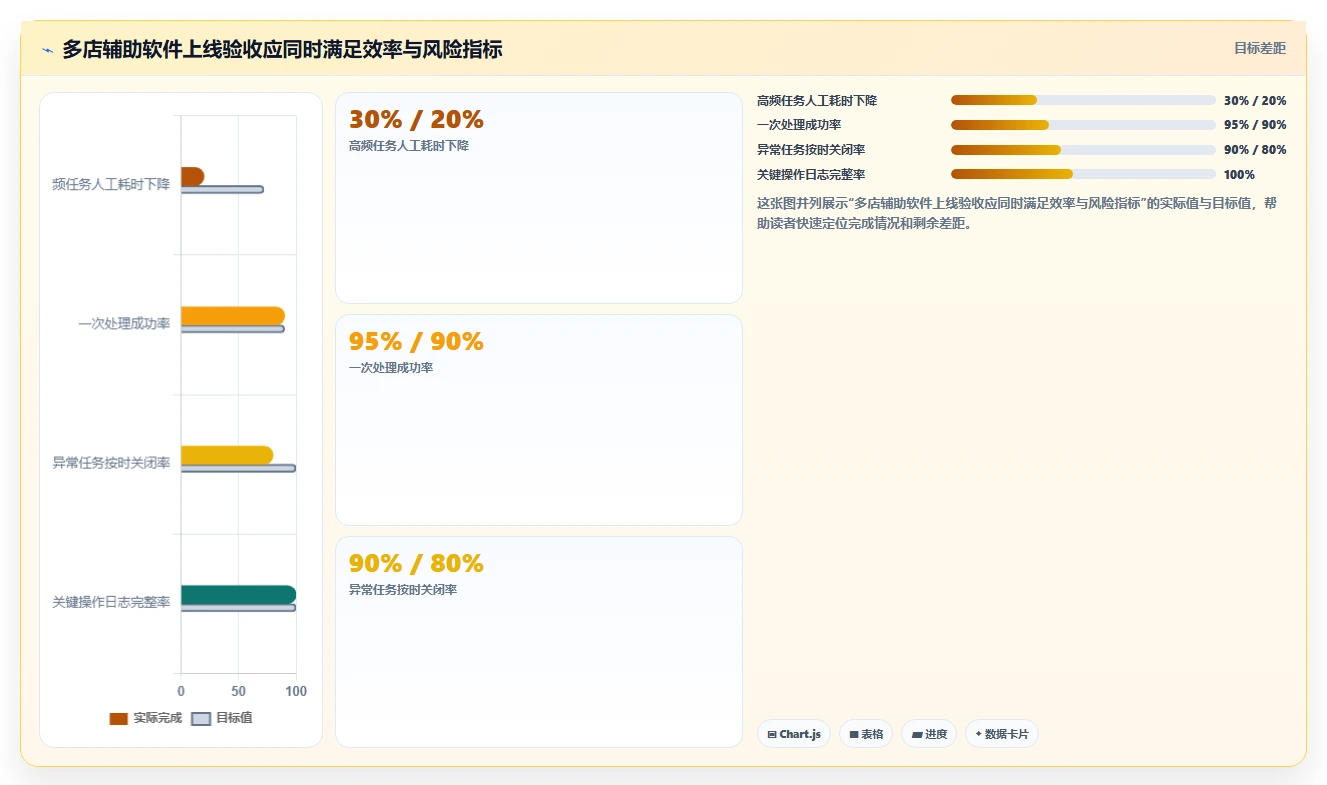Screen dimensions: 1327x785
Task: Click the 高频任务人工耗时下降 card caption
Action: (409, 146)
